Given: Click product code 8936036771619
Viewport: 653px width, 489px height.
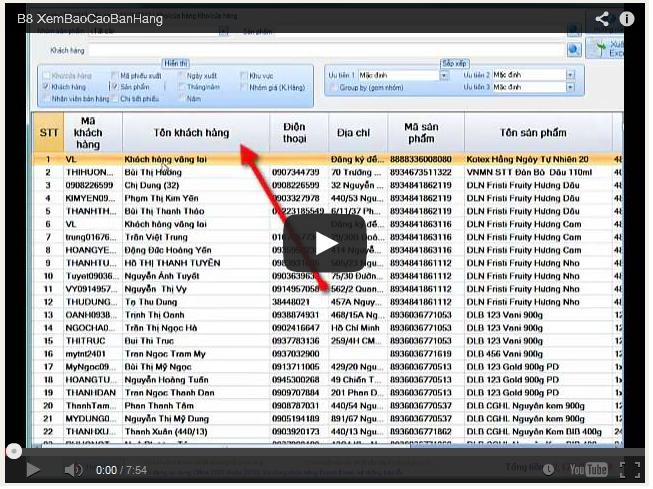Looking at the screenshot, I should [423, 356].
